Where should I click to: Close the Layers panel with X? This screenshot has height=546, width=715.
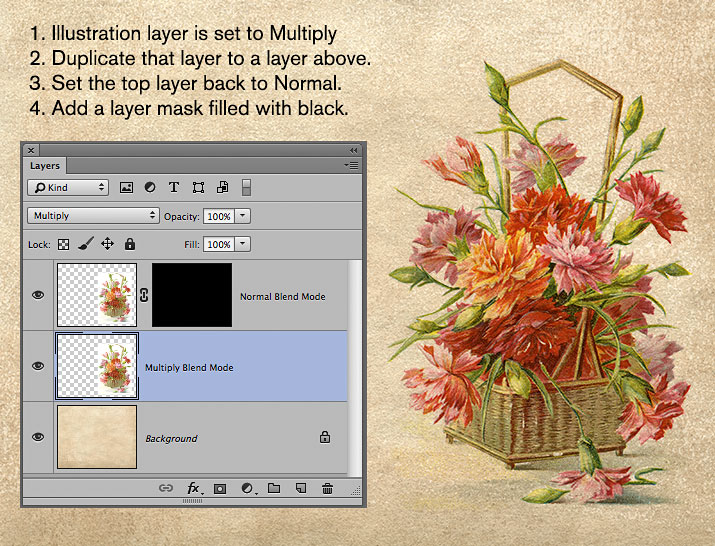pos(31,150)
